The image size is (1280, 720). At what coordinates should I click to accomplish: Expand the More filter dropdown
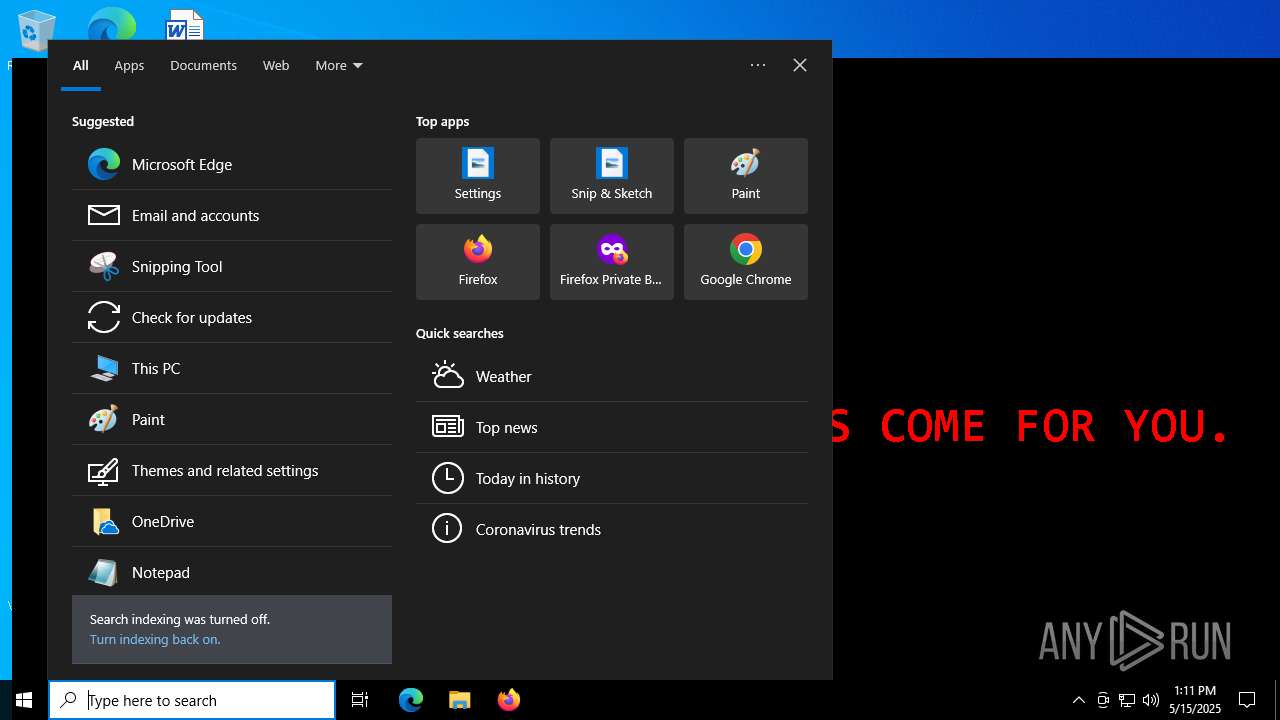coord(339,65)
